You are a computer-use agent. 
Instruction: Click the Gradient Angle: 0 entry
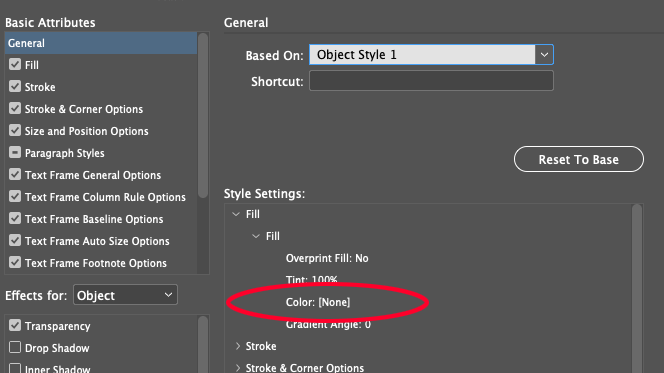click(x=328, y=324)
